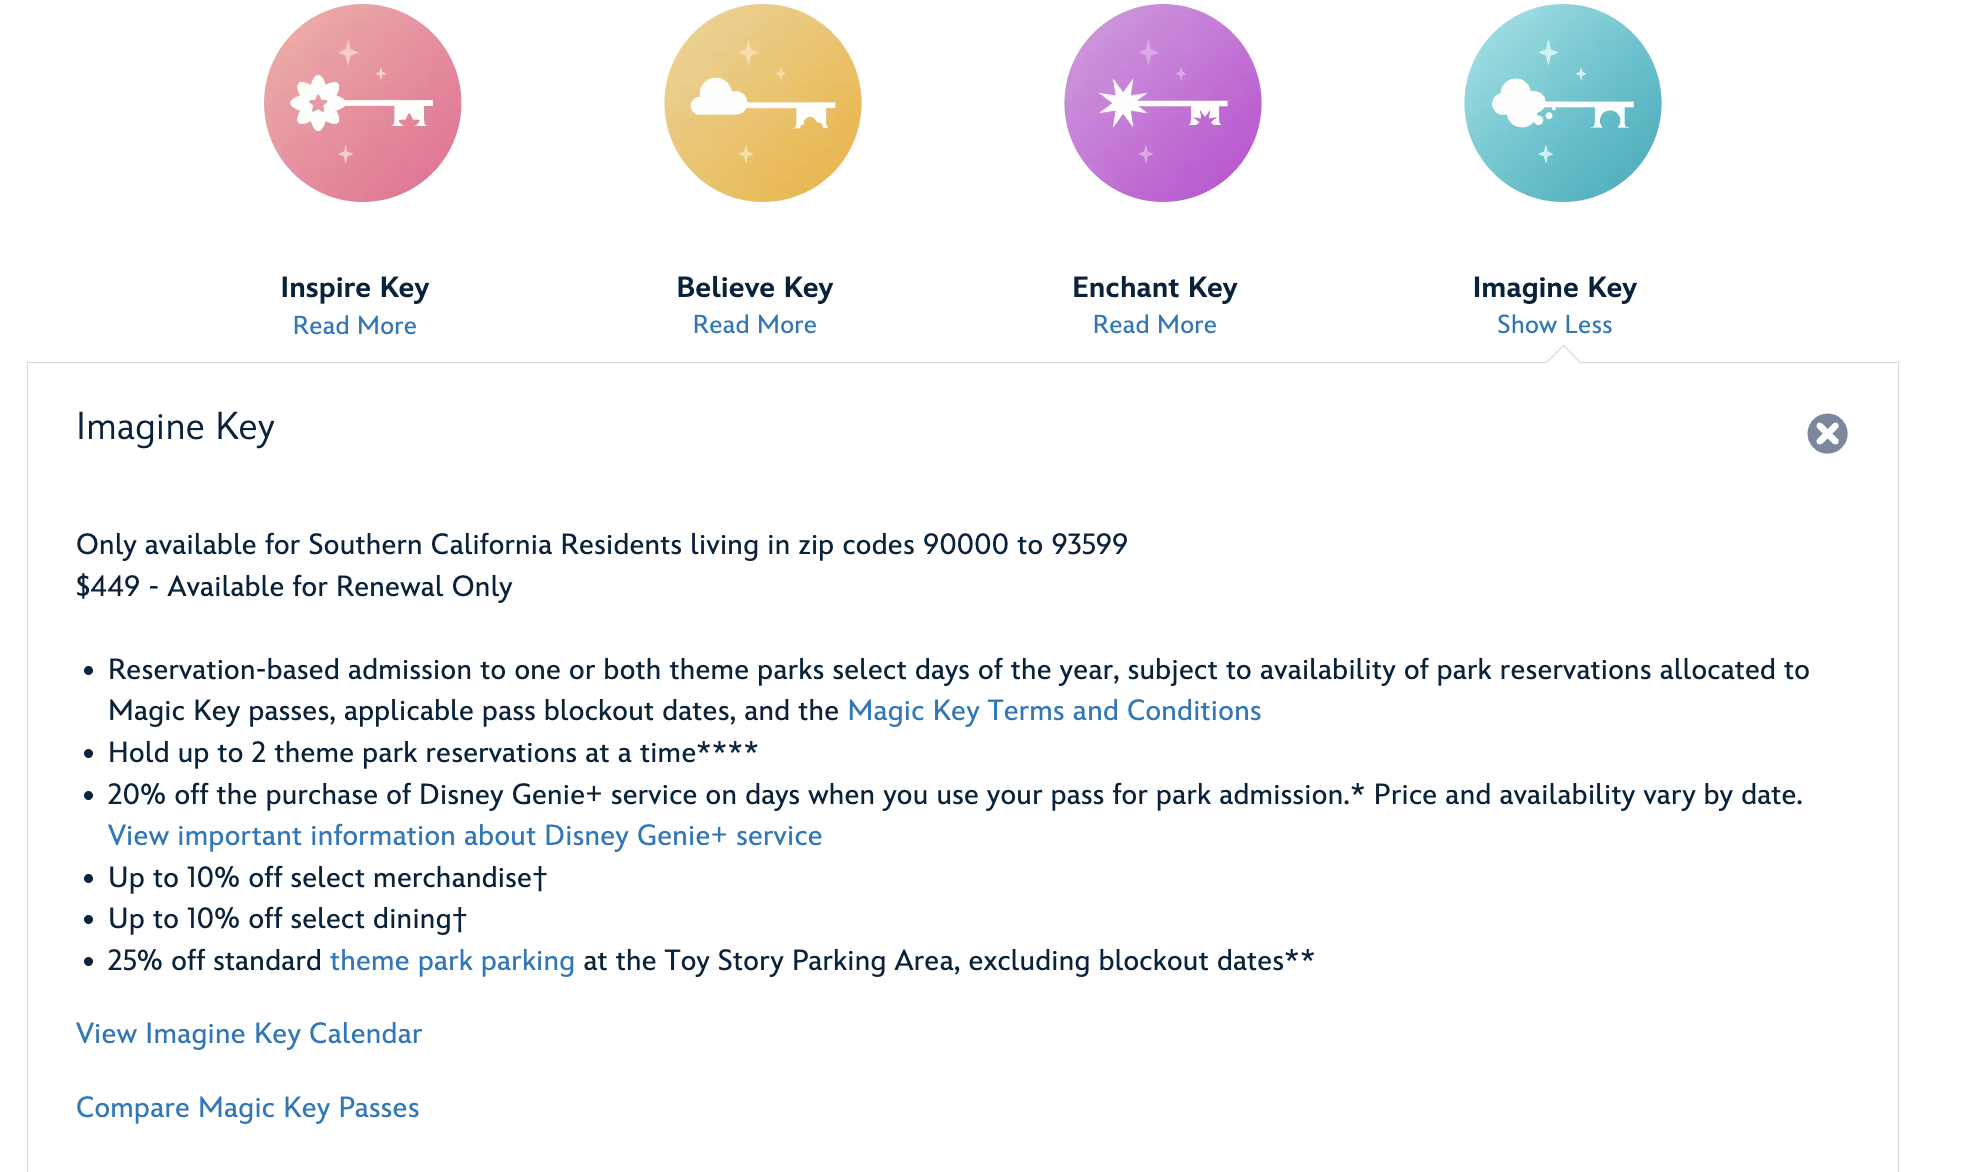Open the theme park parking link
This screenshot has height=1172, width=1982.
click(452, 960)
